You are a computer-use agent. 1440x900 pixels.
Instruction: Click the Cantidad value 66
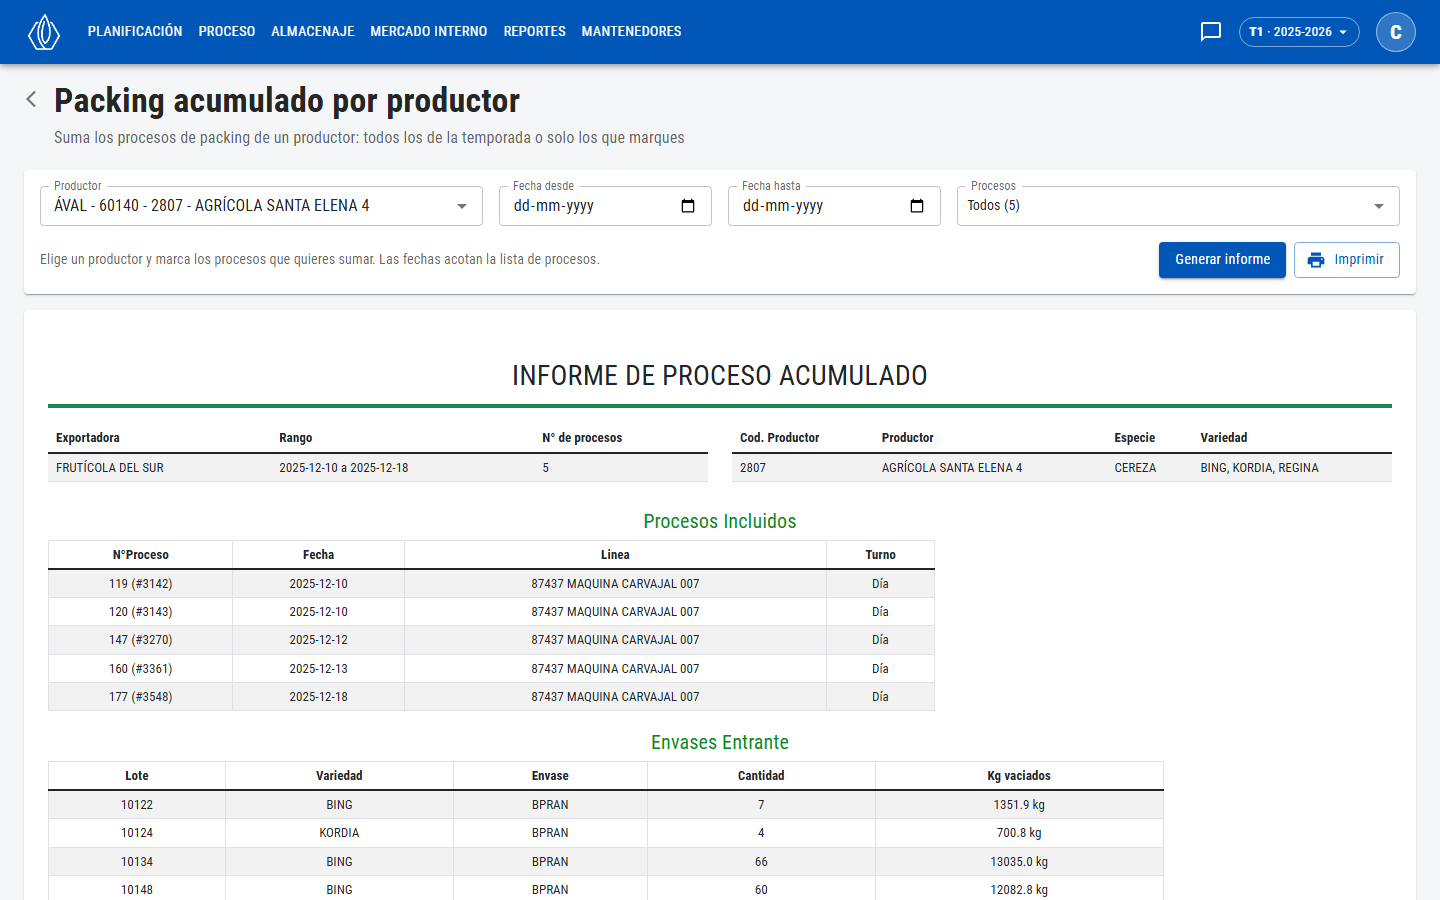[761, 862]
